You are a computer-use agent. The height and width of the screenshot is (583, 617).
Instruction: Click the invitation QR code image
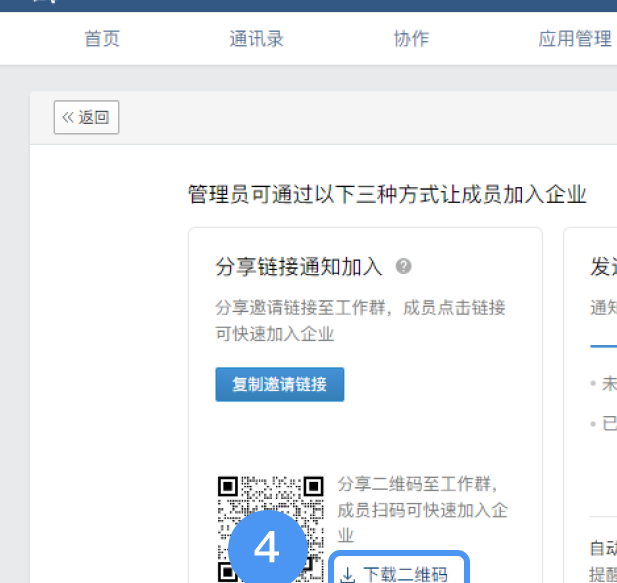[271, 529]
